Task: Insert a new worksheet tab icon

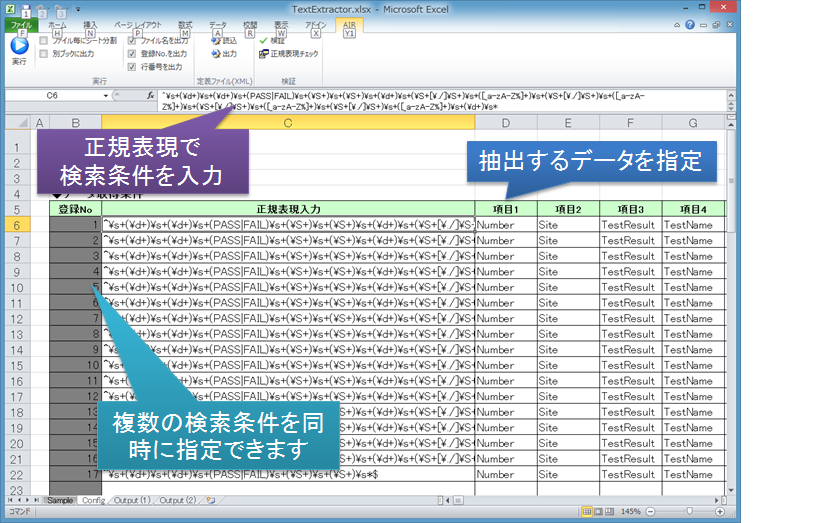Action: [x=210, y=500]
